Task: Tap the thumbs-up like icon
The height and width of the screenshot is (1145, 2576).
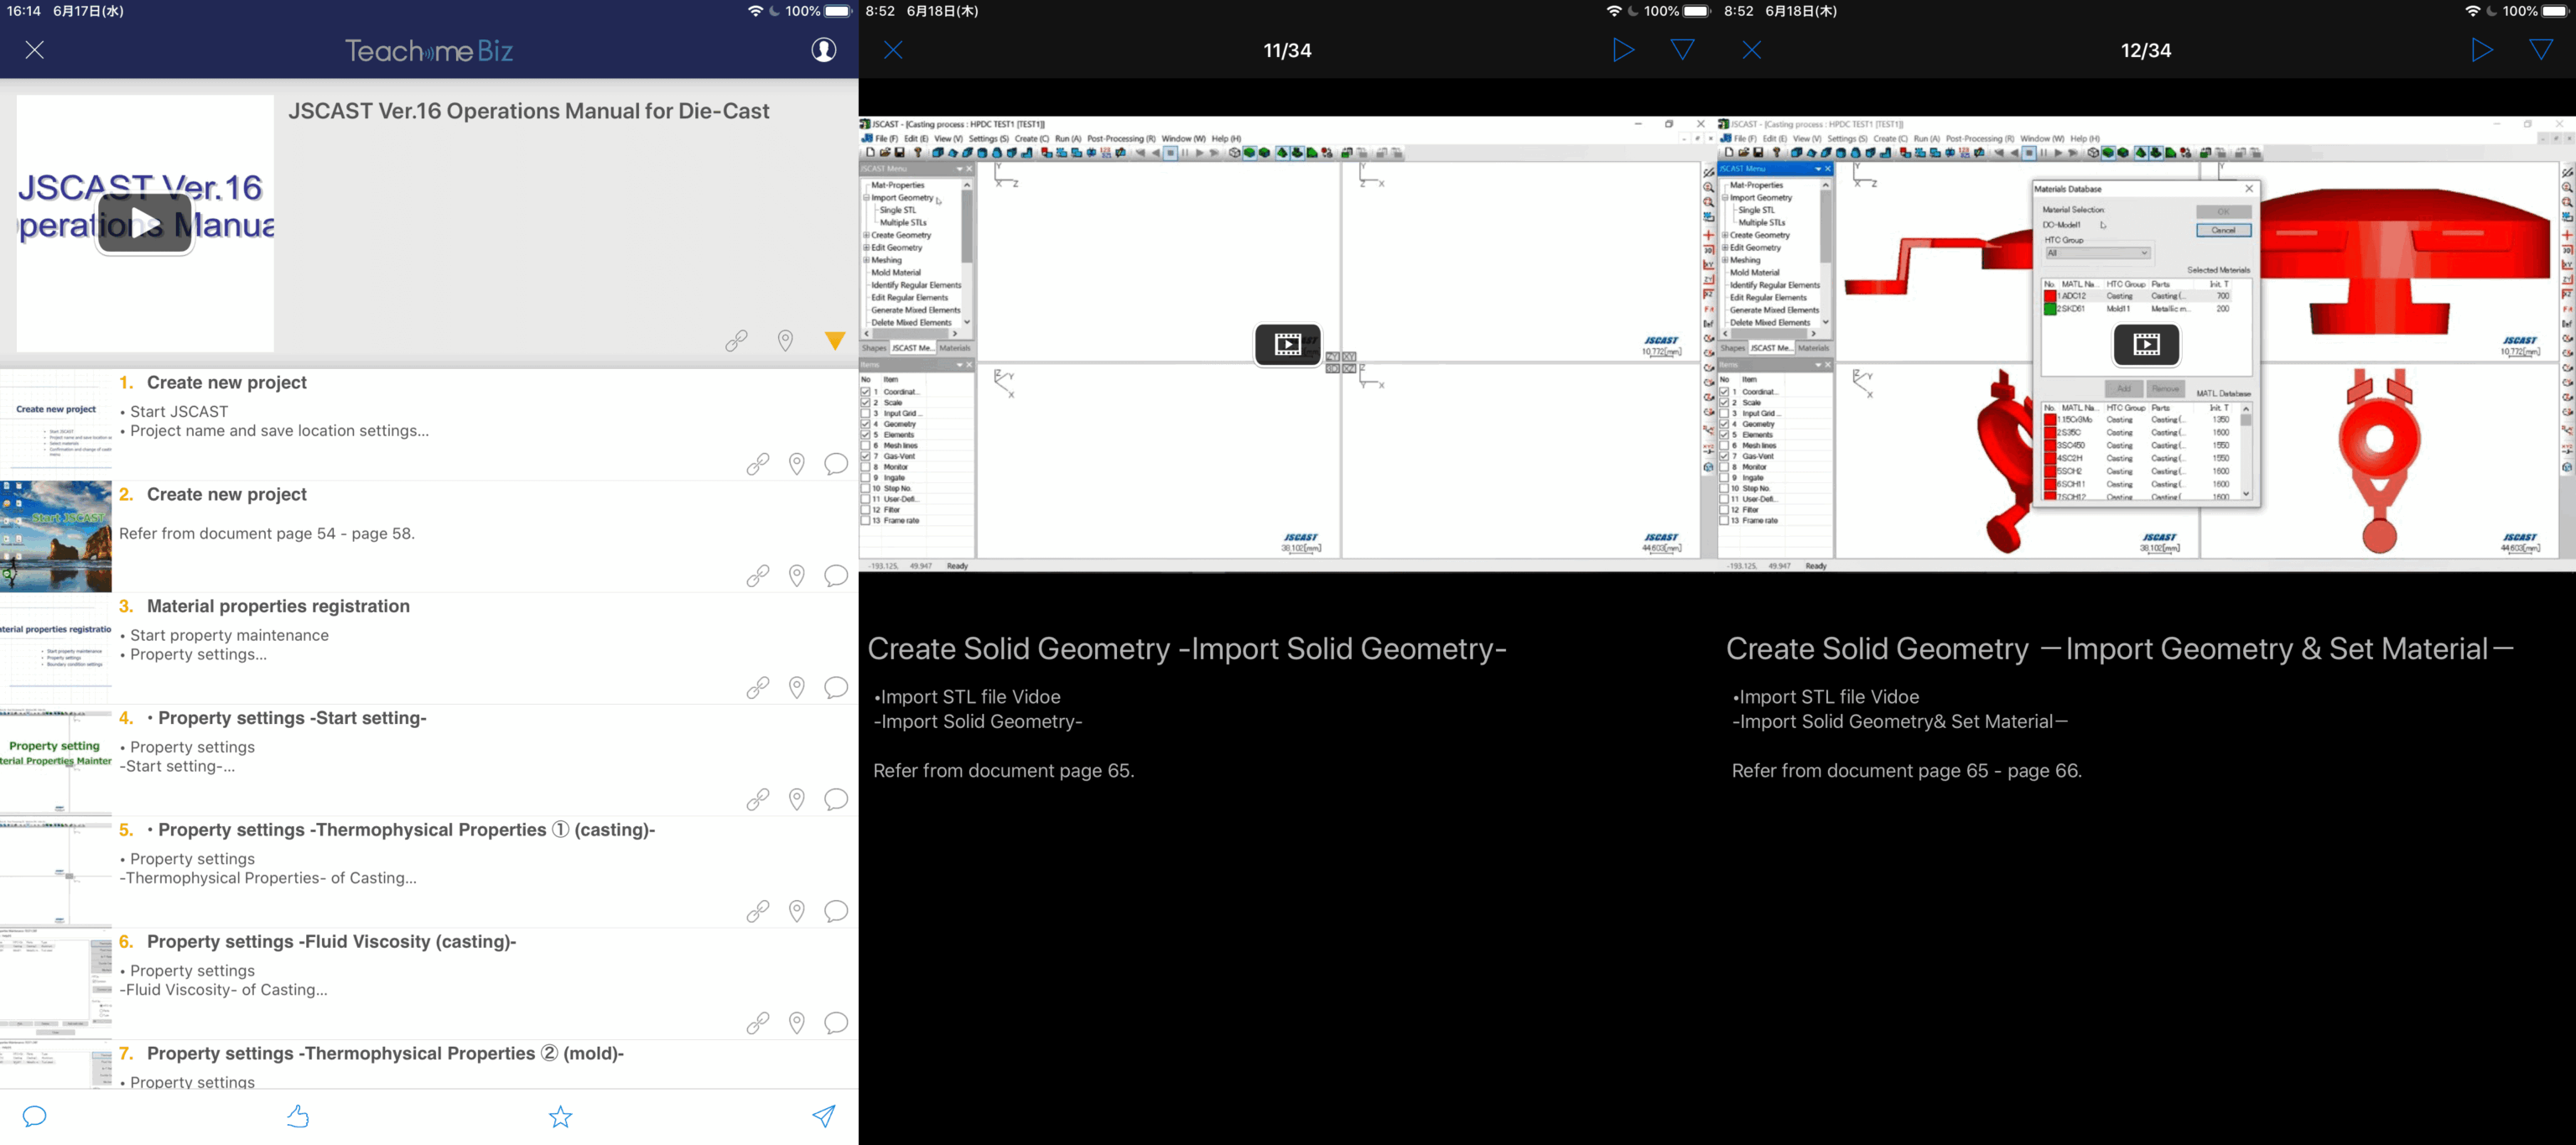Action: (x=298, y=1116)
